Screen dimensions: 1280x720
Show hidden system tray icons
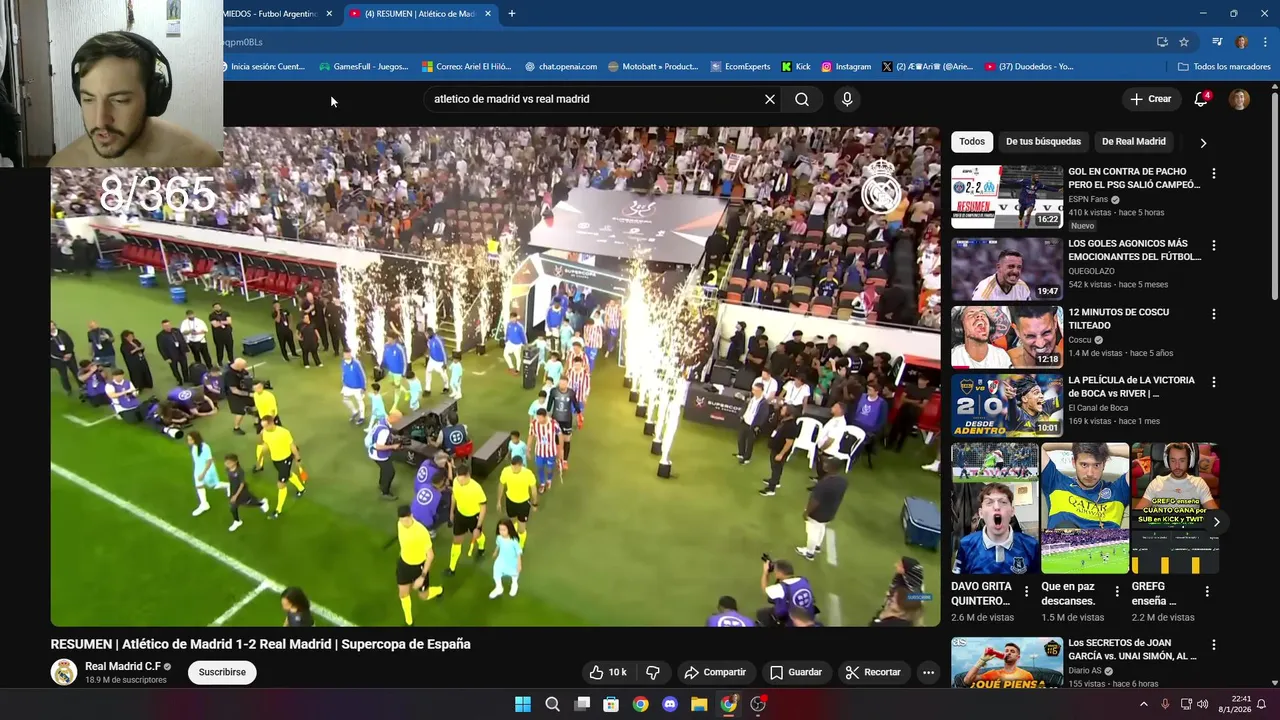click(1144, 704)
